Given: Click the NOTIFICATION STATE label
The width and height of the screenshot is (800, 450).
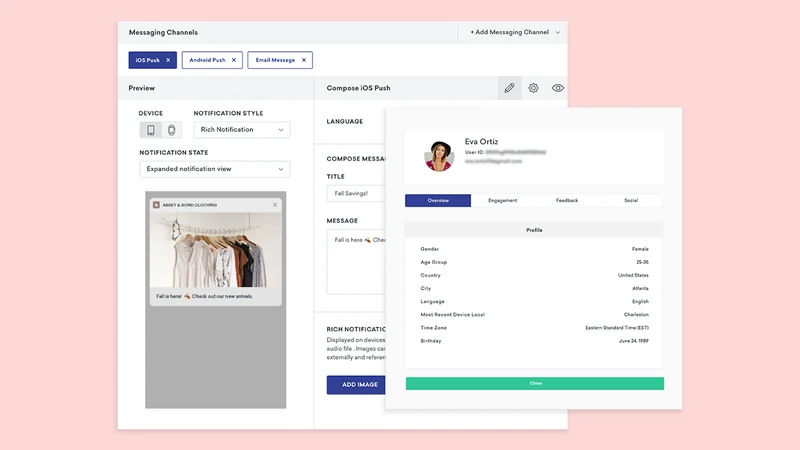Looking at the screenshot, I should point(173,153).
